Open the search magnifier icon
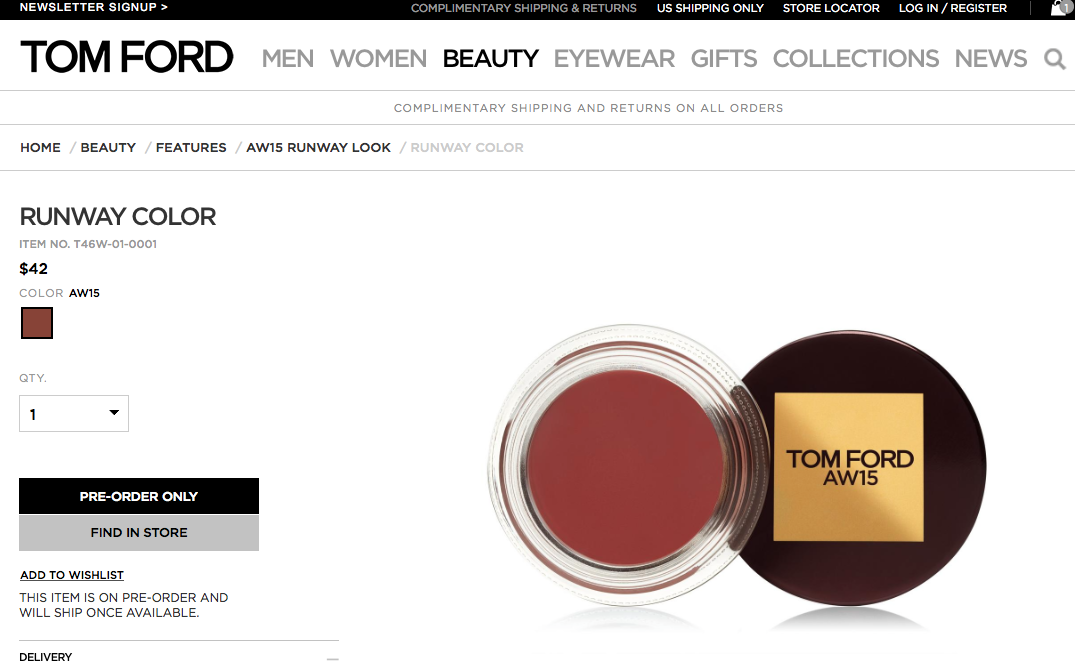Image resolution: width=1075 pixels, height=670 pixels. [x=1054, y=59]
